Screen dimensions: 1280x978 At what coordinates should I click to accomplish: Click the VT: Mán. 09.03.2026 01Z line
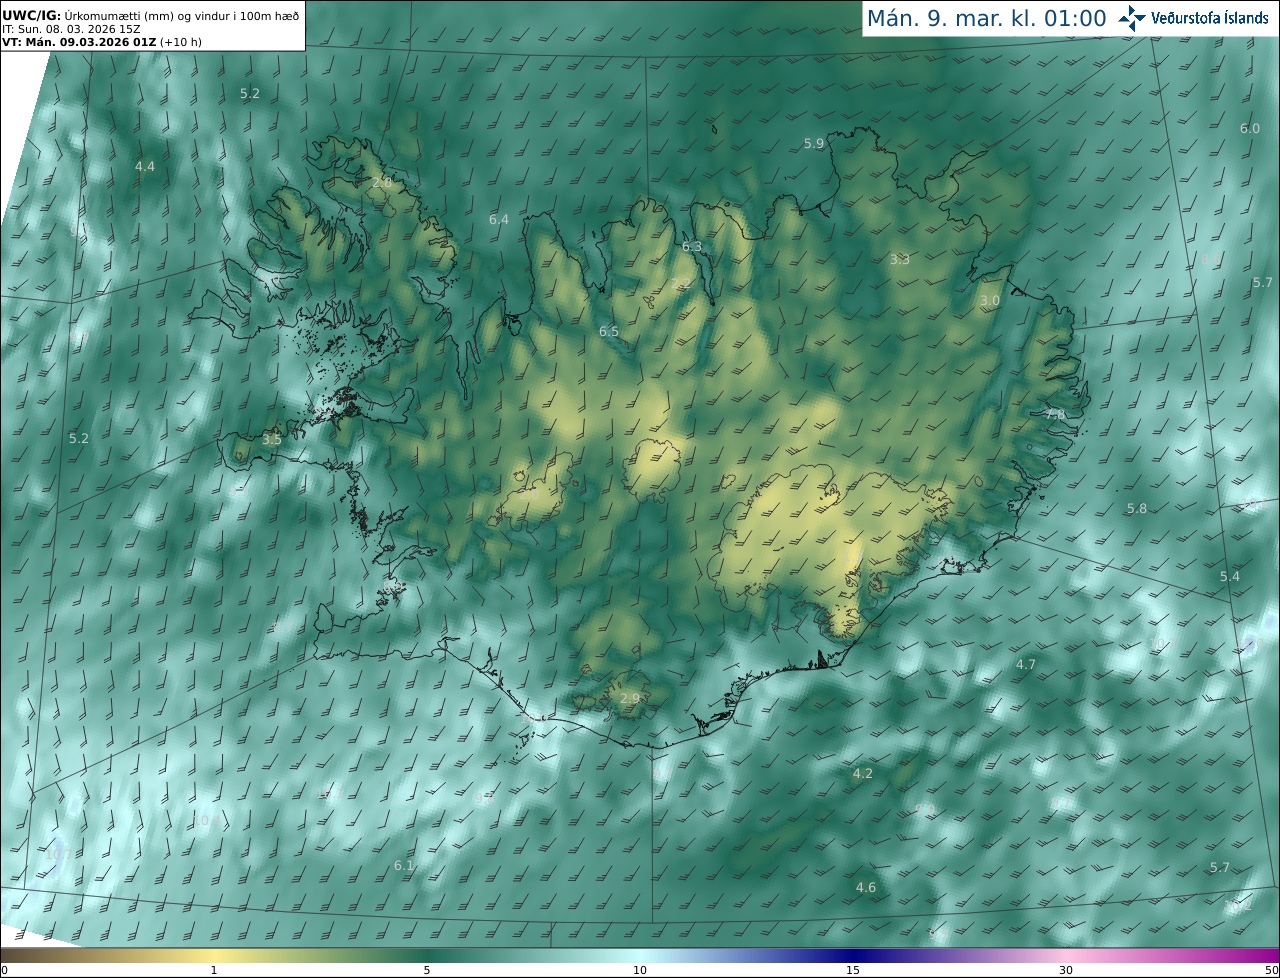coord(102,42)
